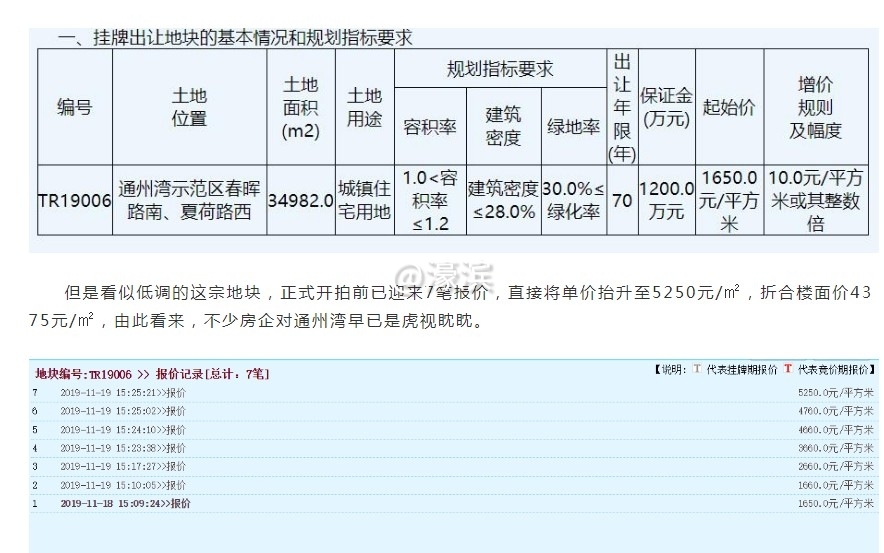
Task: Click the 34982.0 land area cell
Action: (300, 200)
